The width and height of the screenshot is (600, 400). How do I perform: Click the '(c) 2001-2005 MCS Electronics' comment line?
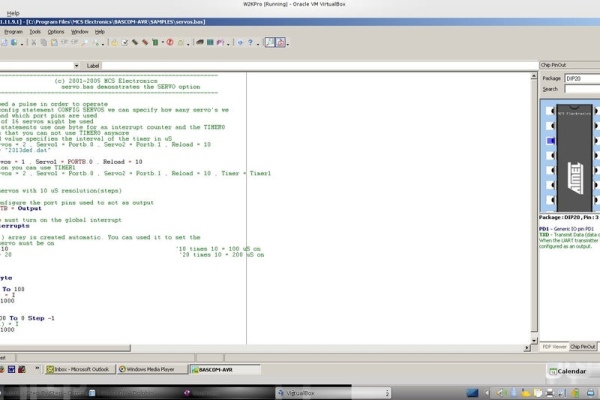(106, 81)
